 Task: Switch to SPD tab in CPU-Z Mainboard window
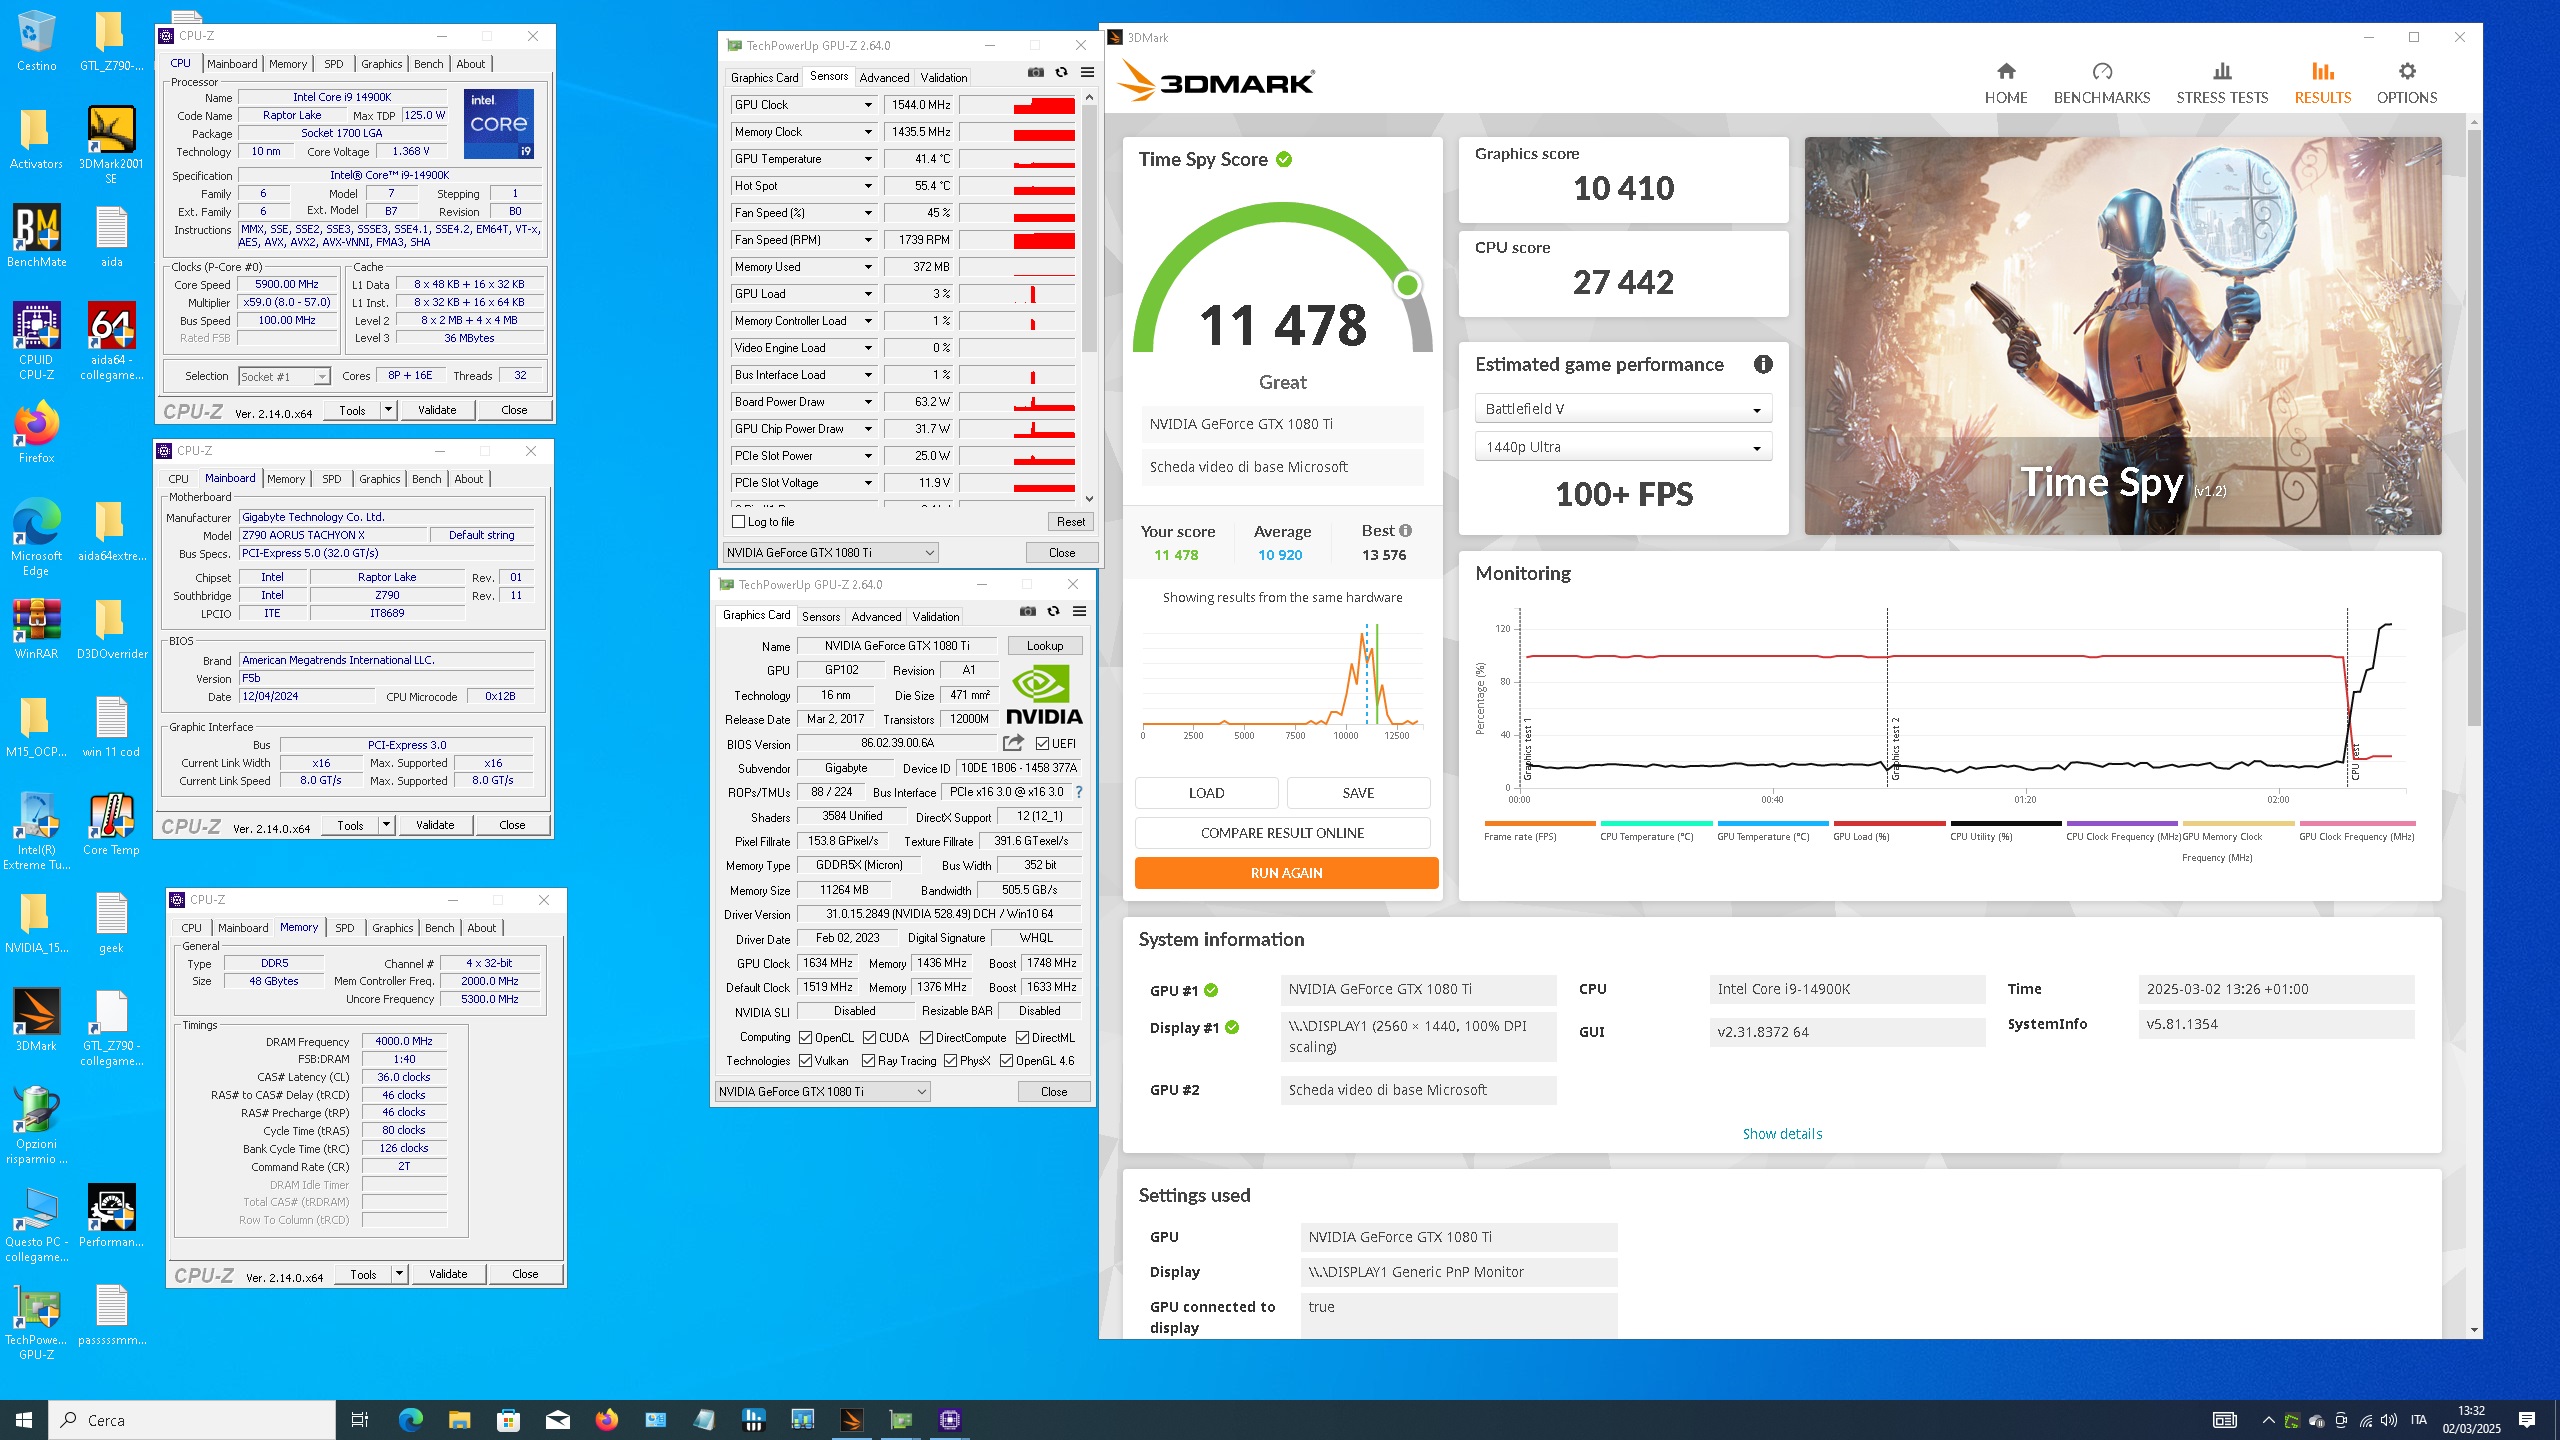point(332,479)
